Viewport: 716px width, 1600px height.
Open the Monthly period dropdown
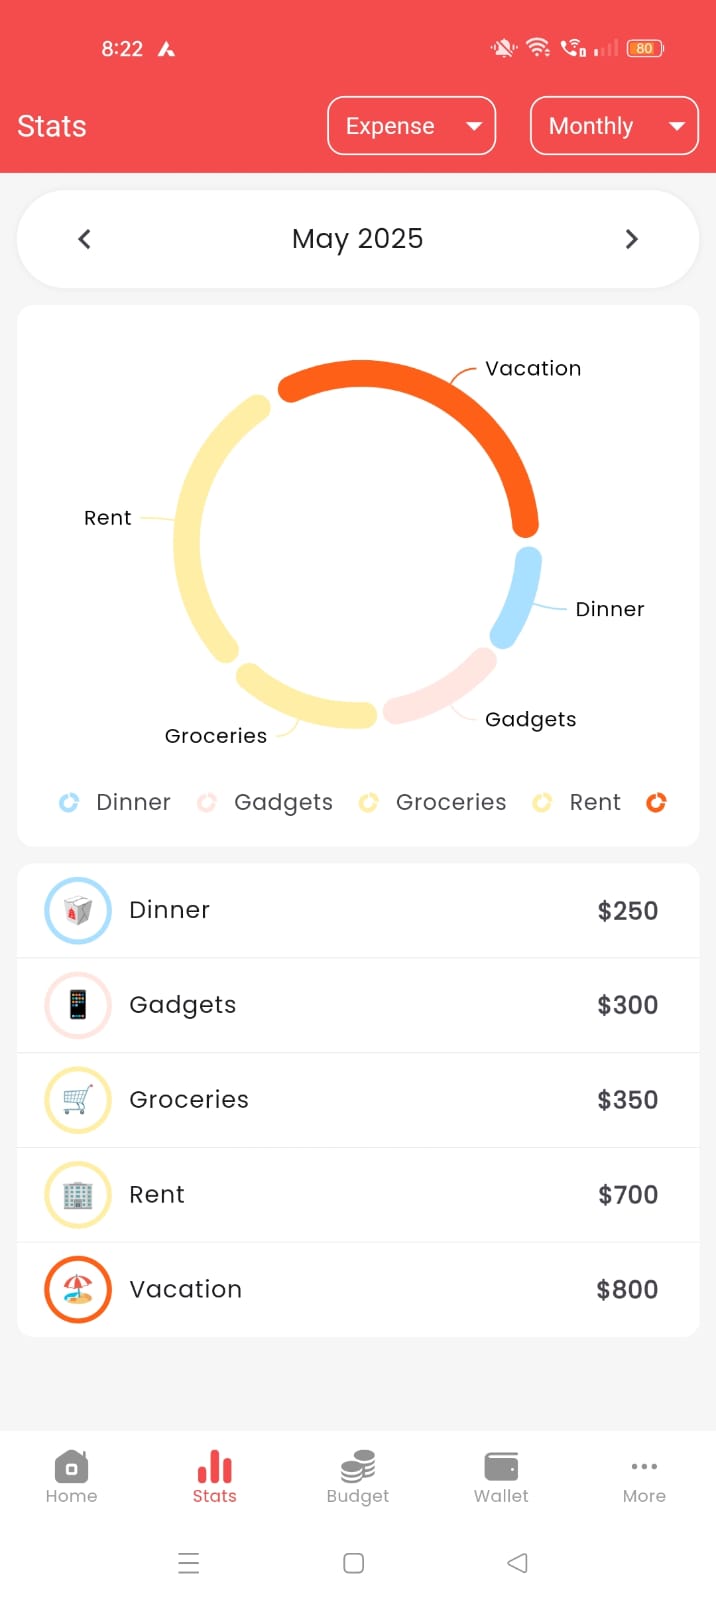tap(613, 126)
